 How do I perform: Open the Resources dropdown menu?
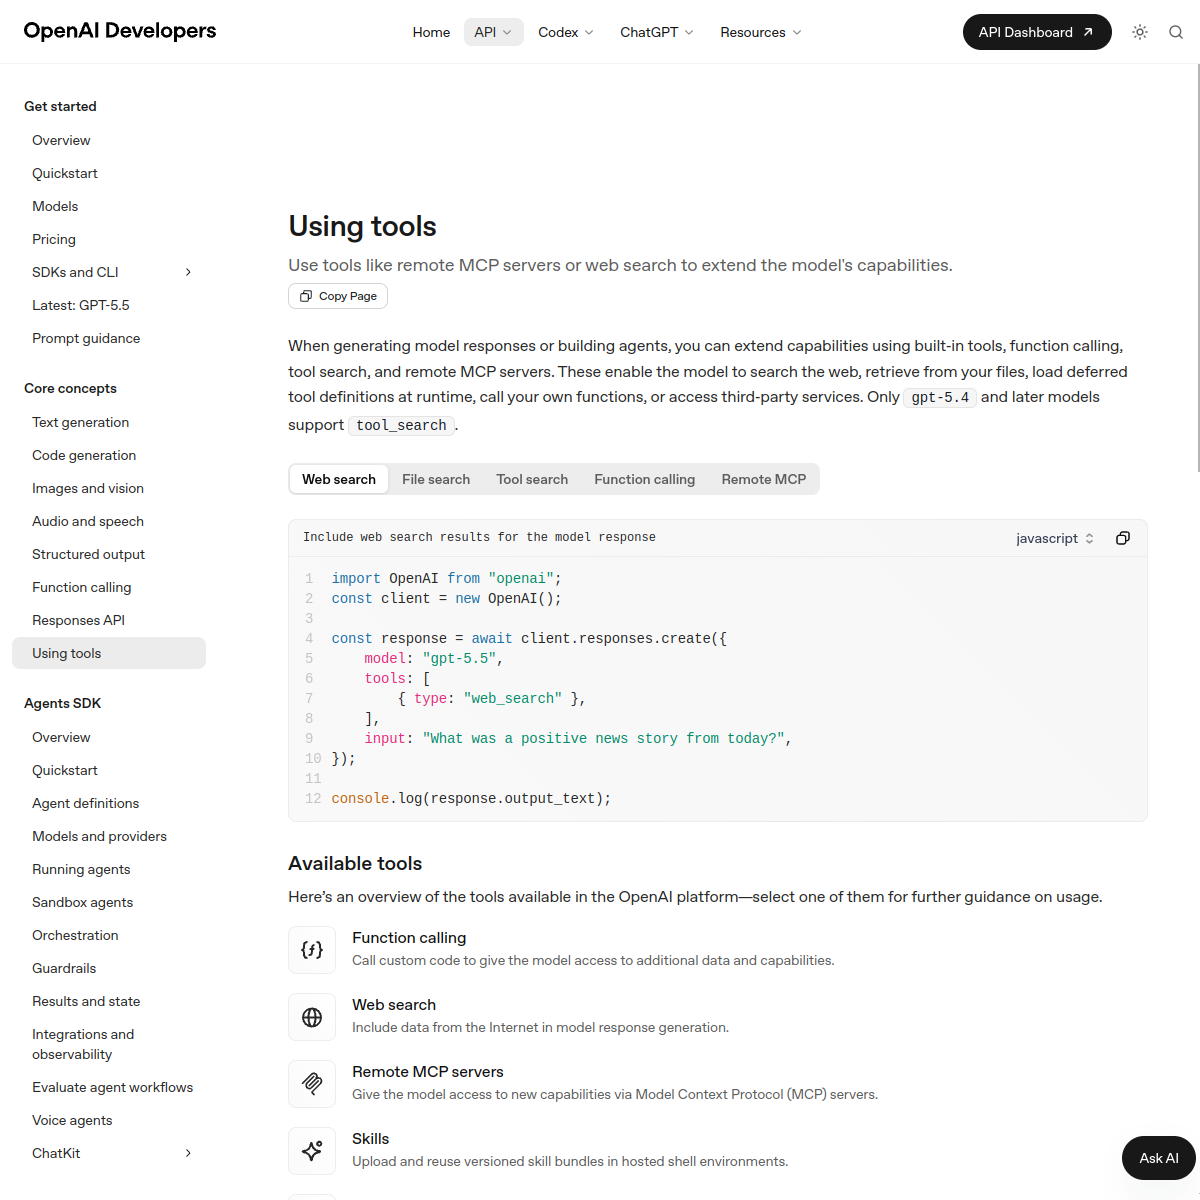pos(761,32)
